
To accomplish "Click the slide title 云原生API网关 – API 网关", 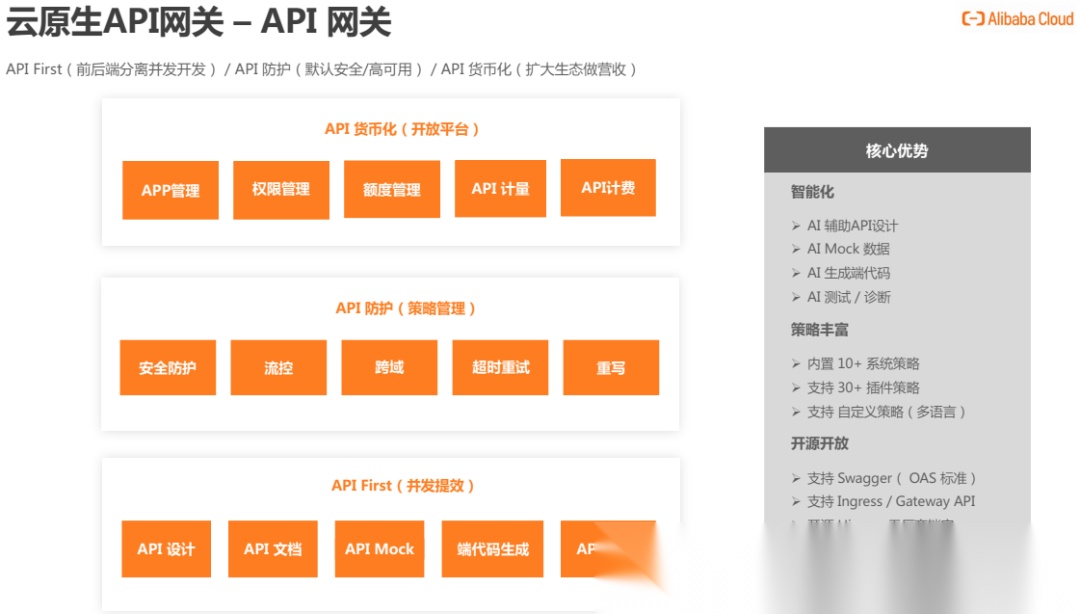I will pyautogui.click(x=198, y=21).
